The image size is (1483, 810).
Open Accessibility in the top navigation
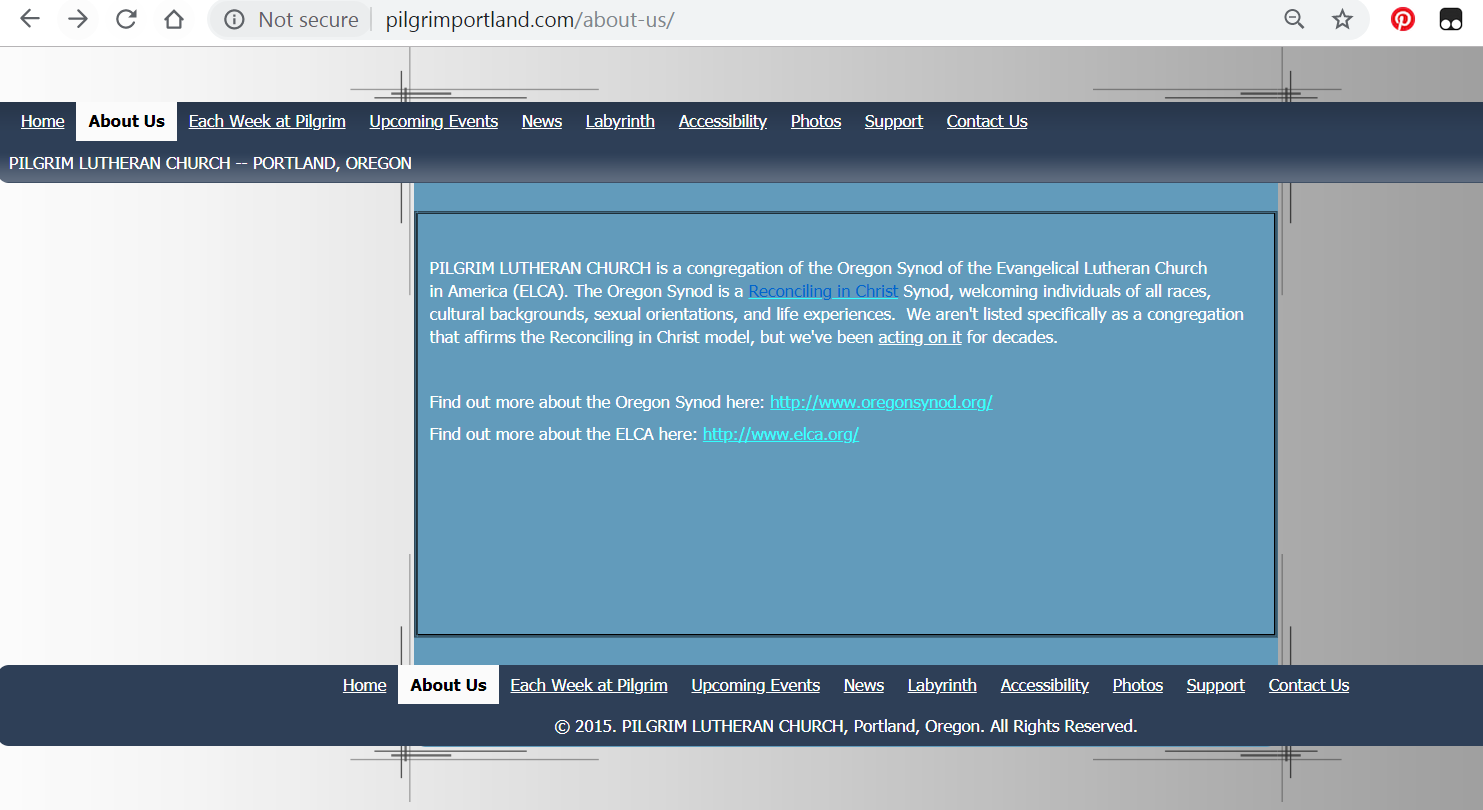pos(723,121)
